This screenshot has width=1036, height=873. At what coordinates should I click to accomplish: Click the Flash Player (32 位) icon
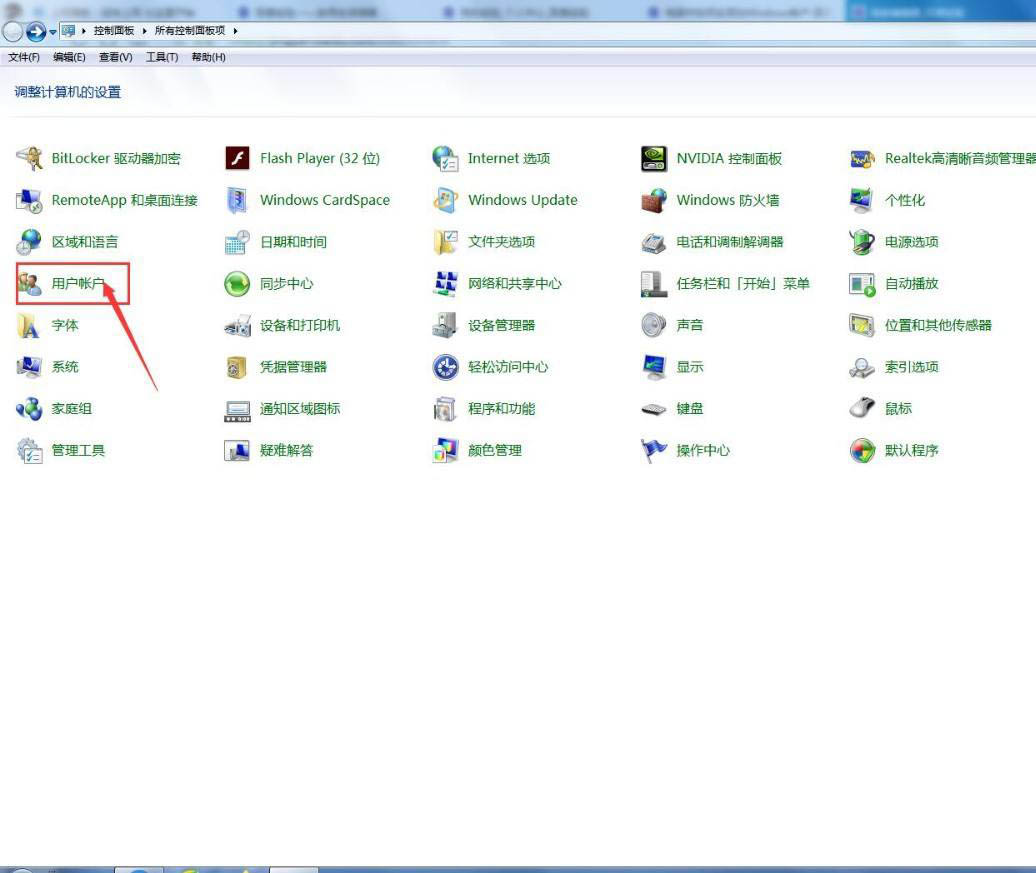(x=237, y=159)
